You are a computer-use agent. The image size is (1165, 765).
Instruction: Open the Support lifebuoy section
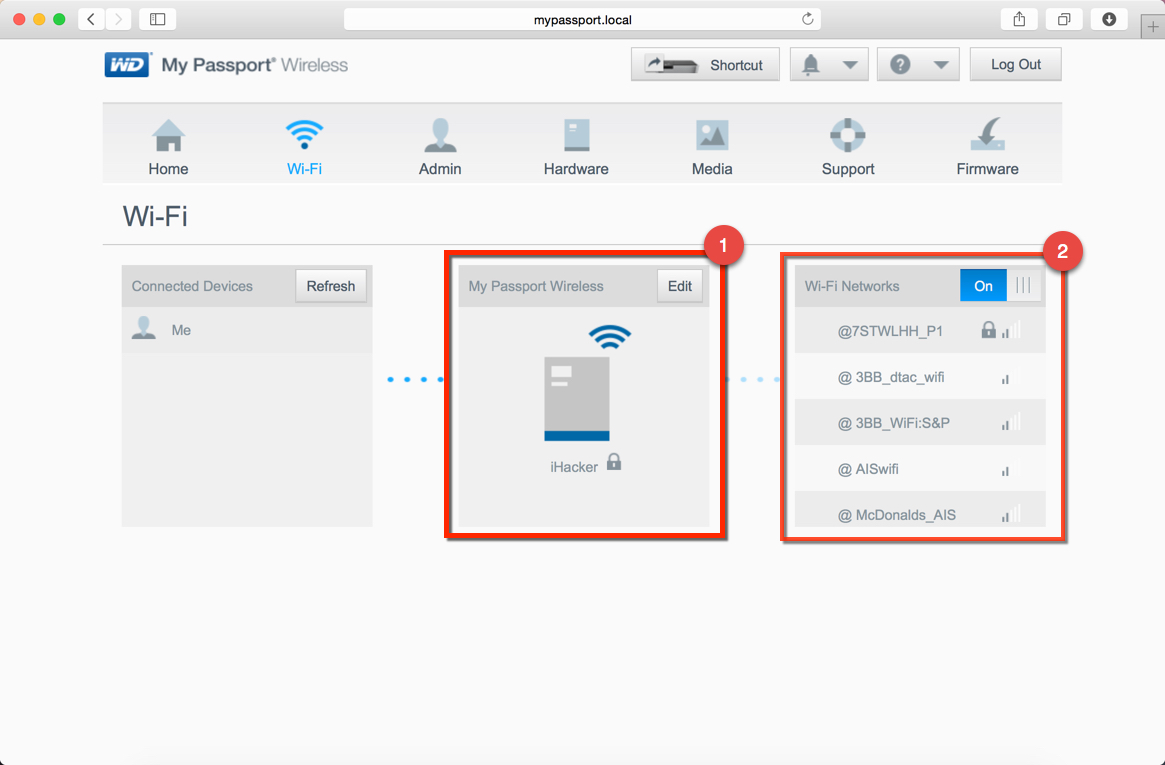tap(848, 148)
